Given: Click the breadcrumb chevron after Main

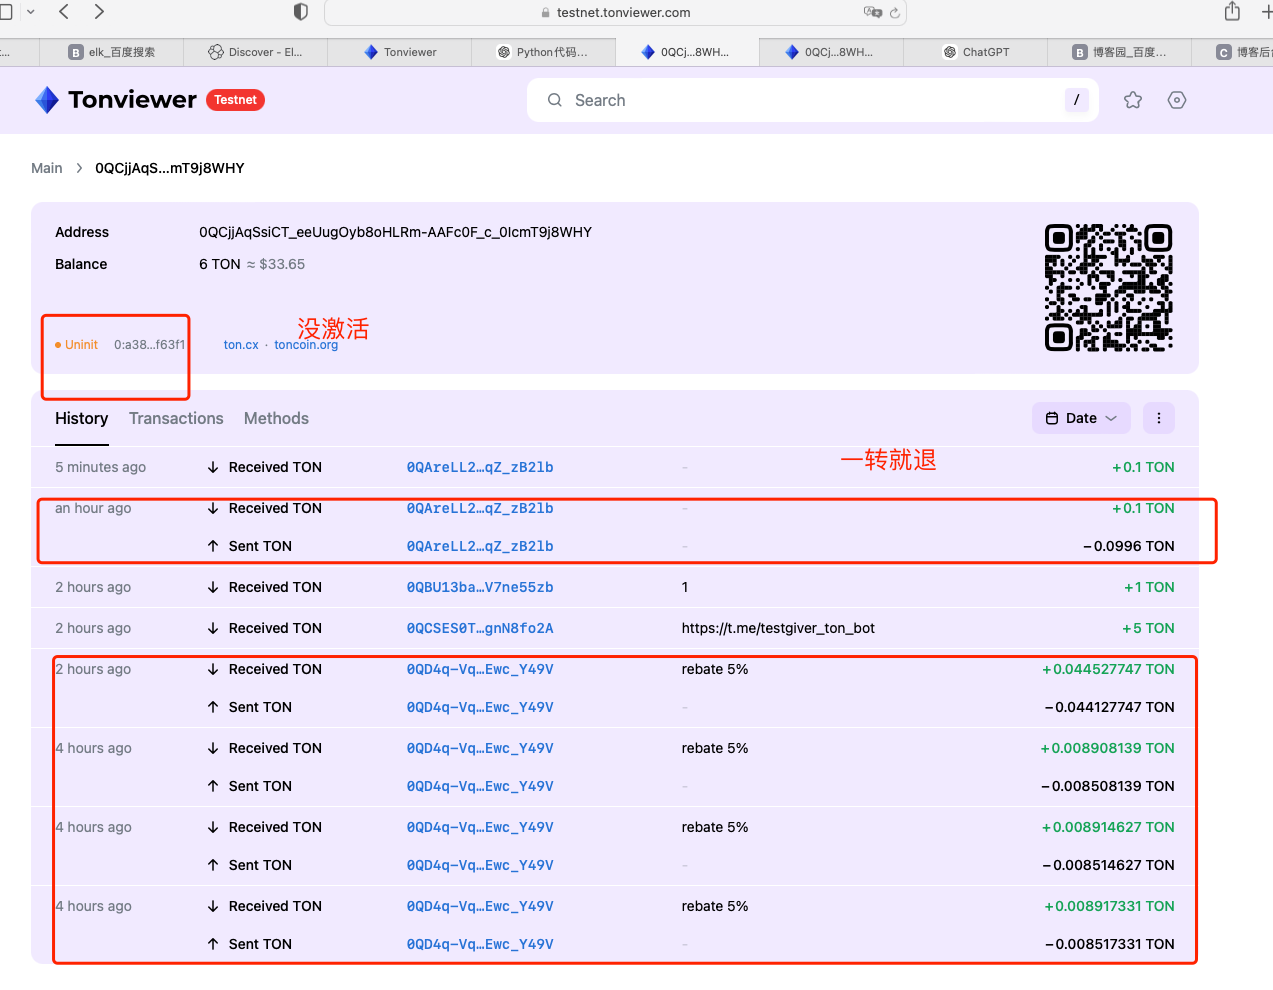Looking at the screenshot, I should point(79,168).
